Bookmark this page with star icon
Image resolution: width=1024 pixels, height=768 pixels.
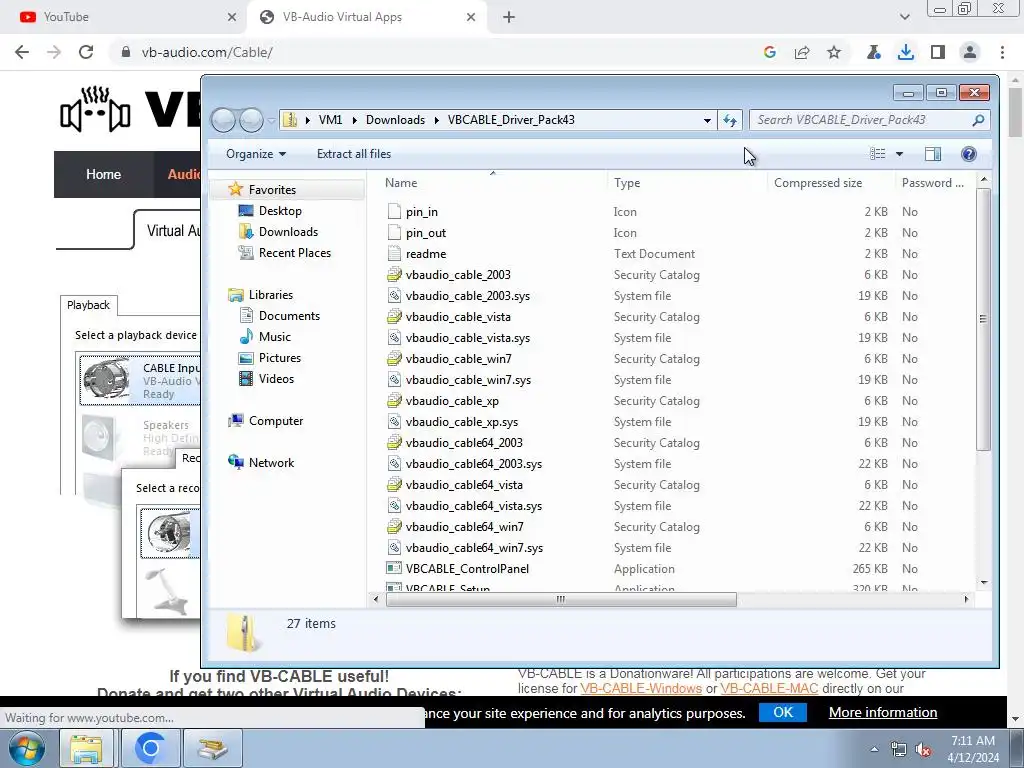click(x=834, y=52)
